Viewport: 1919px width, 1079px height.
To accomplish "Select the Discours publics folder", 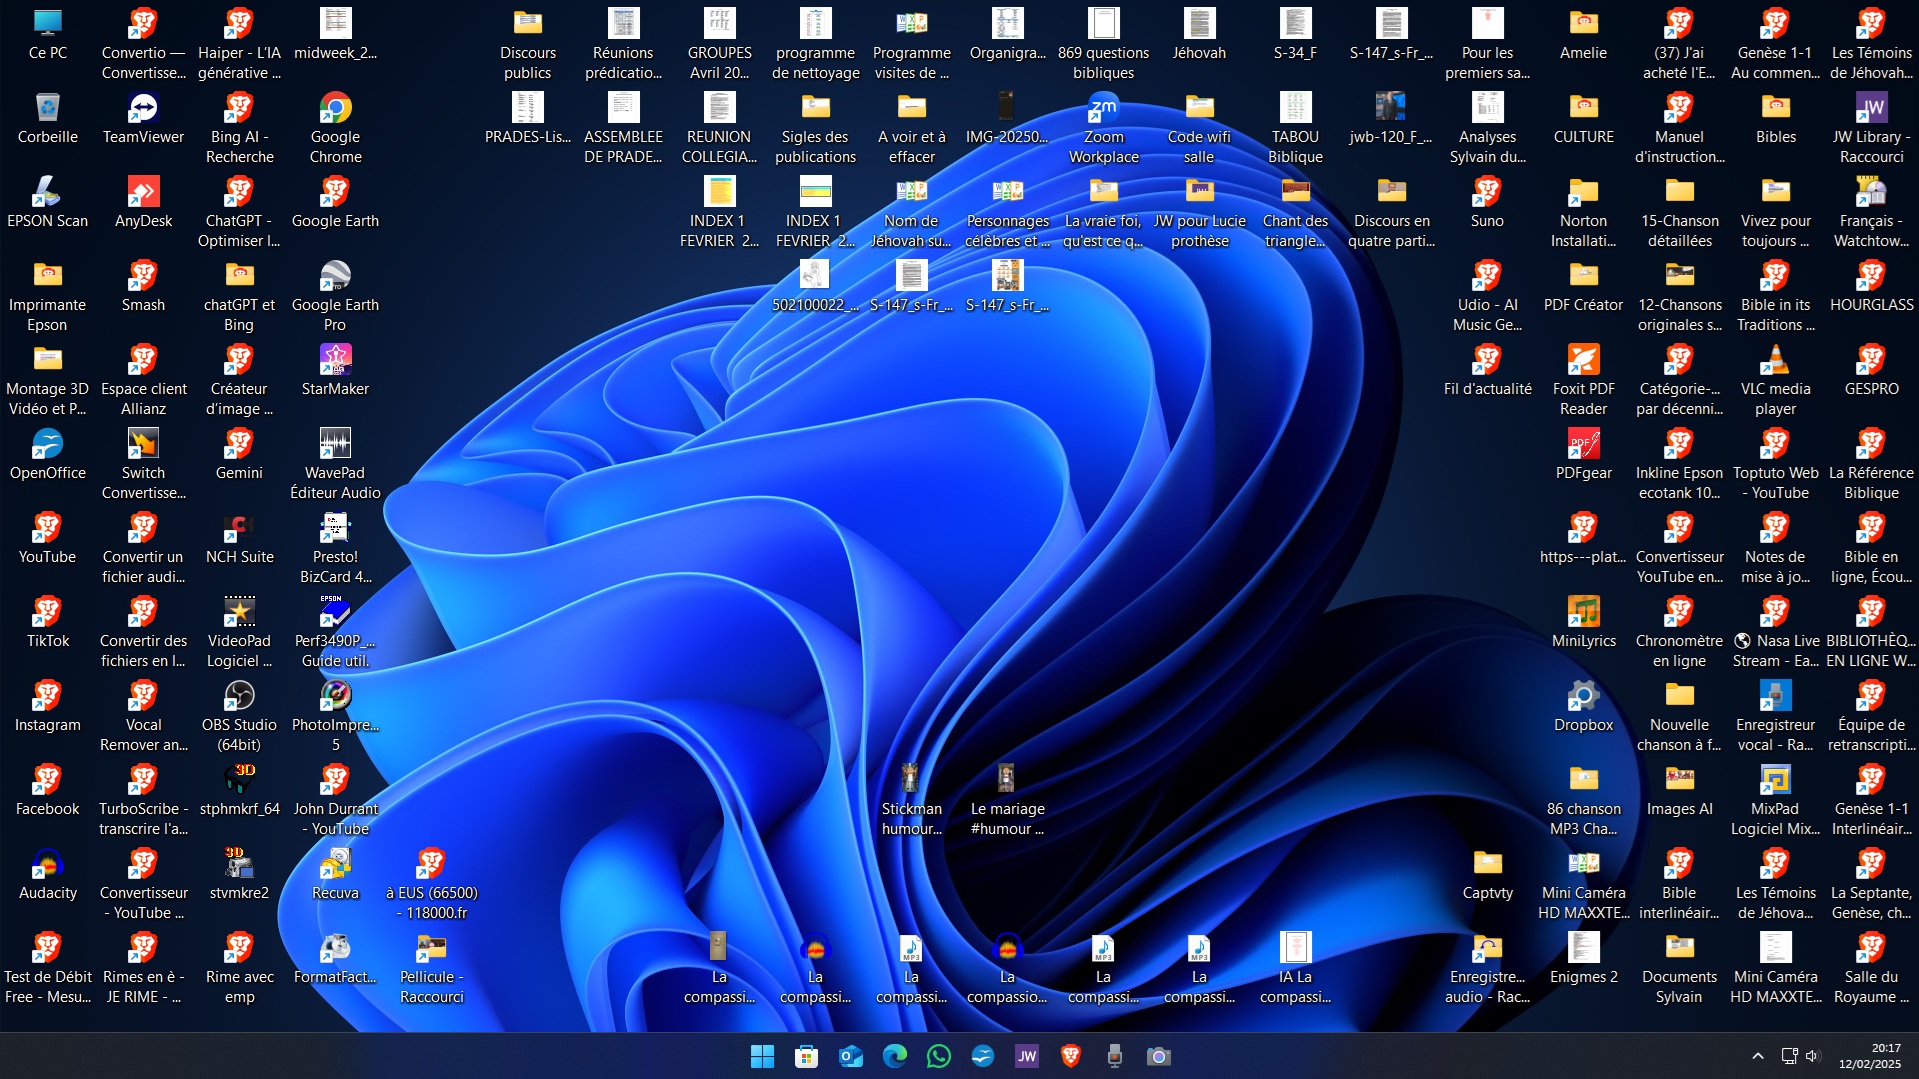I will tap(527, 25).
